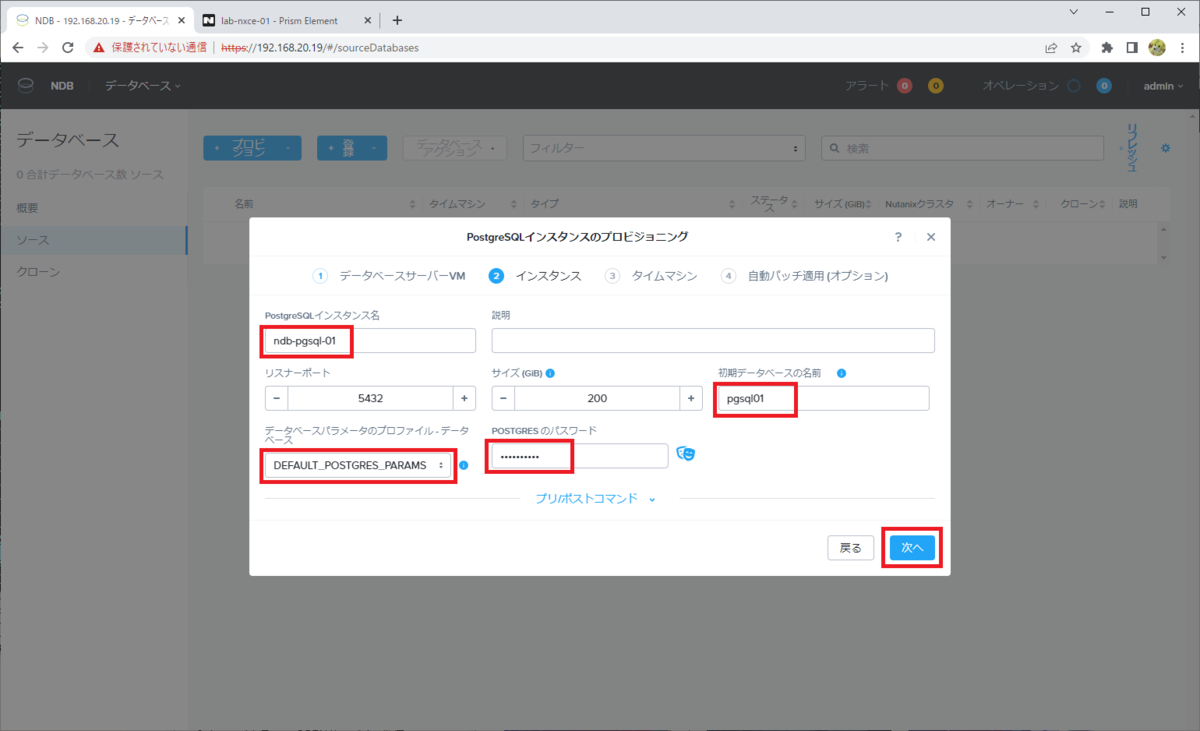Click the browser address bar URL
This screenshot has width=1200, height=731.
coord(320,47)
